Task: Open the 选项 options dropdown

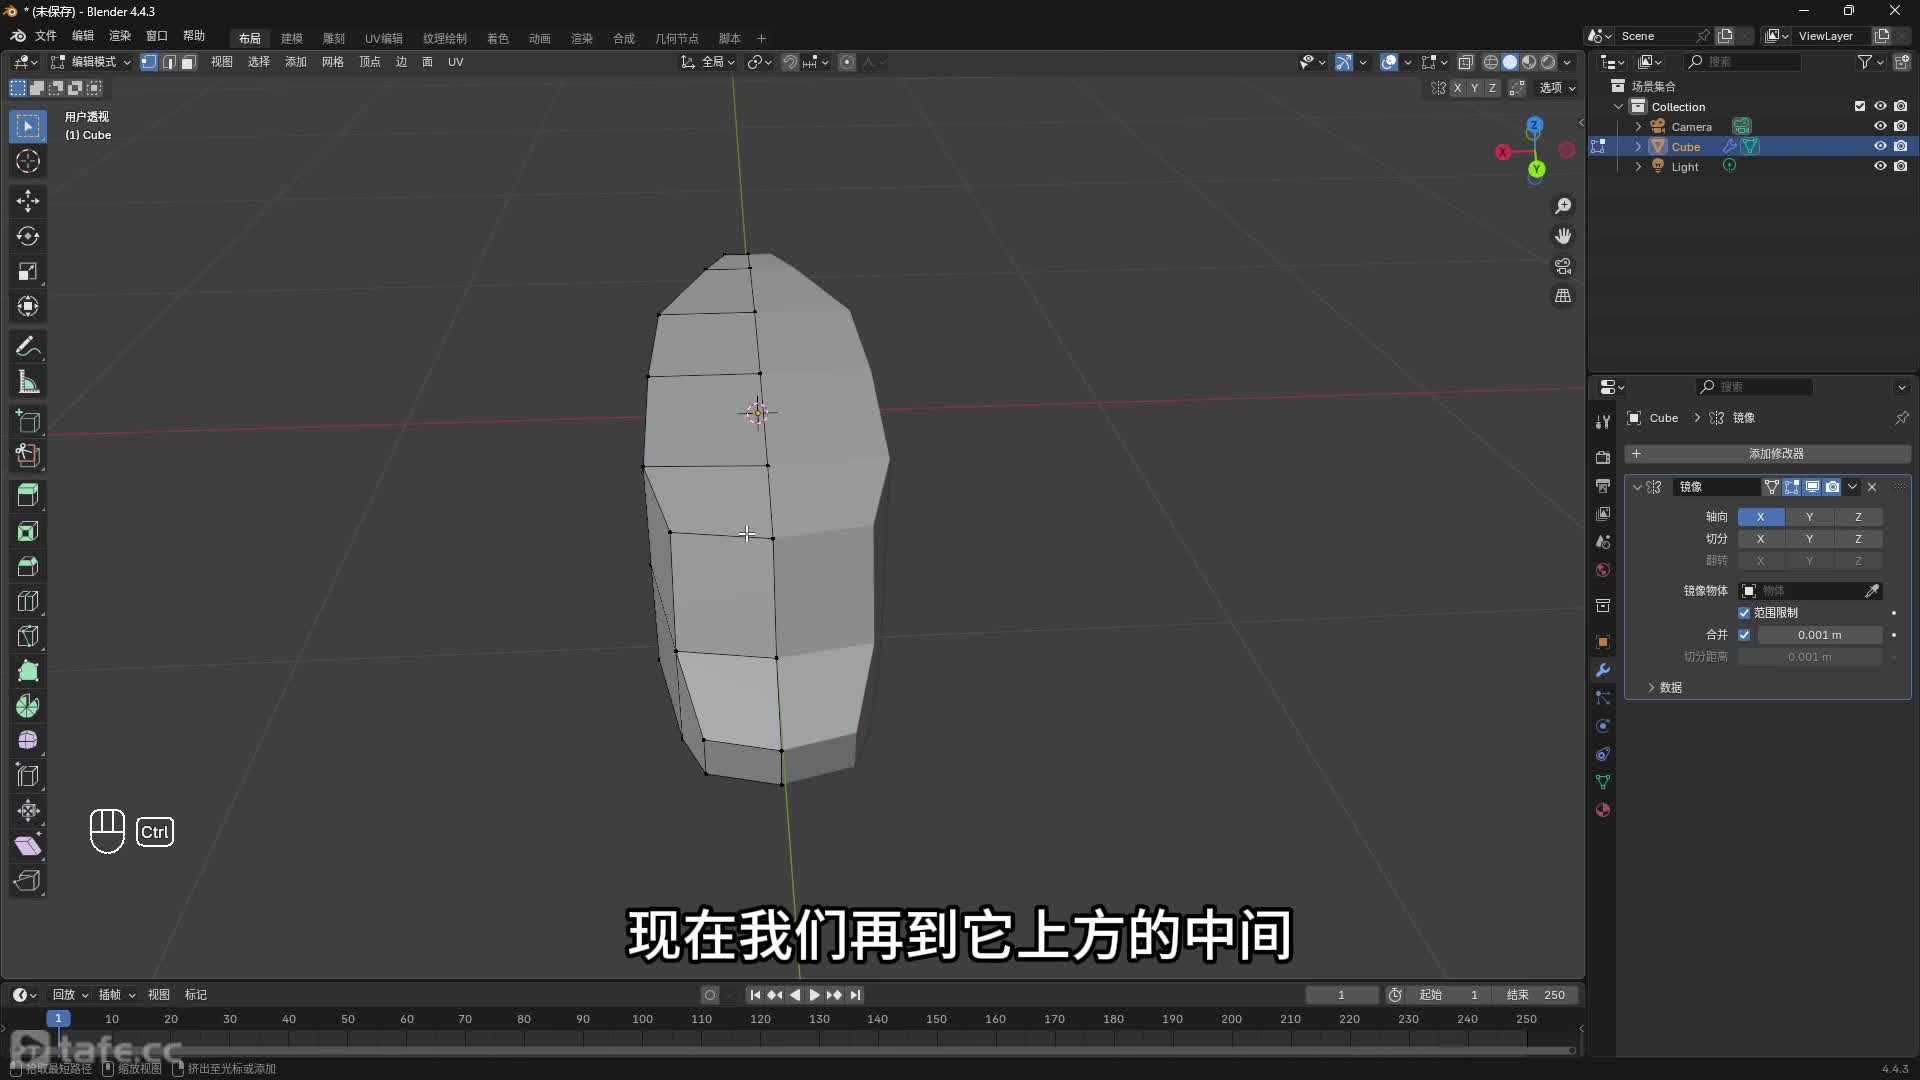Action: (1556, 88)
